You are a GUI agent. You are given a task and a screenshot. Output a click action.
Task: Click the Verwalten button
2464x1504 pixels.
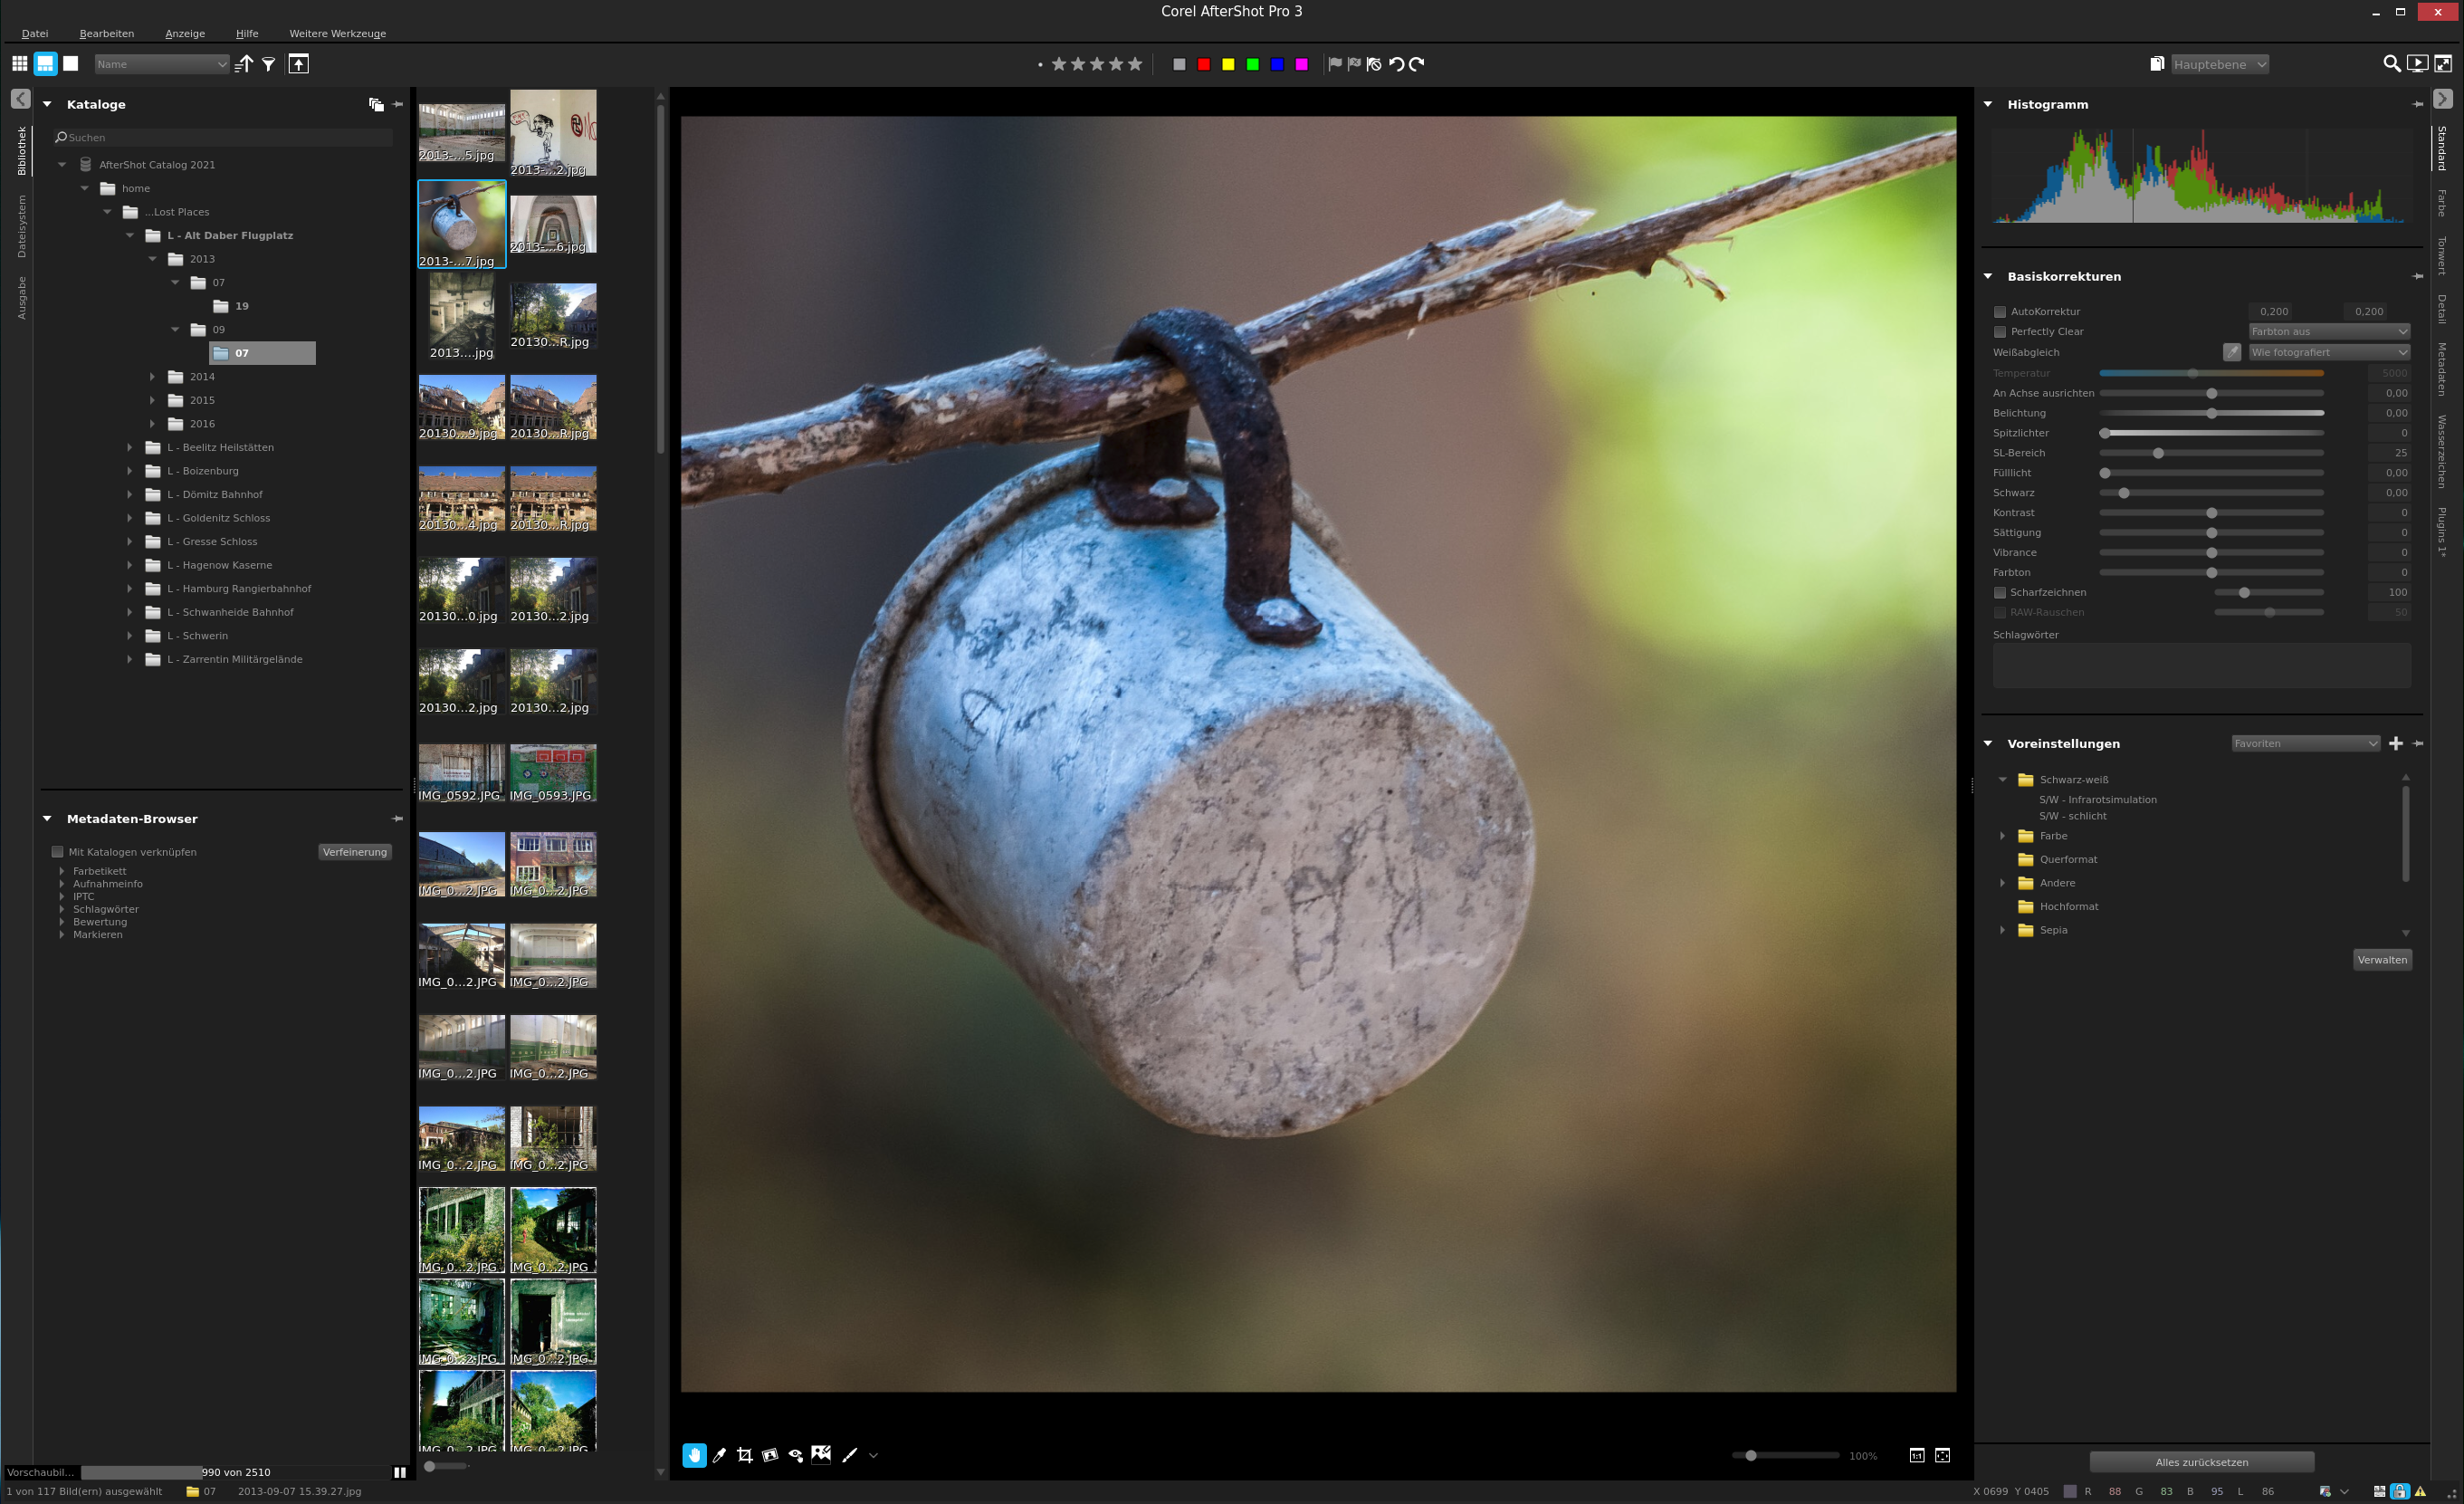point(2381,960)
